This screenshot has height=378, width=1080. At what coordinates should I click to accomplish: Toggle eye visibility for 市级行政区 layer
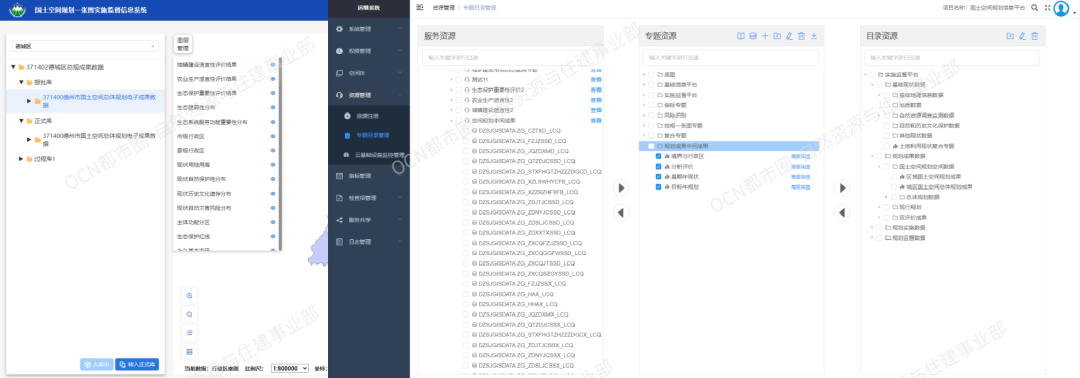click(273, 136)
